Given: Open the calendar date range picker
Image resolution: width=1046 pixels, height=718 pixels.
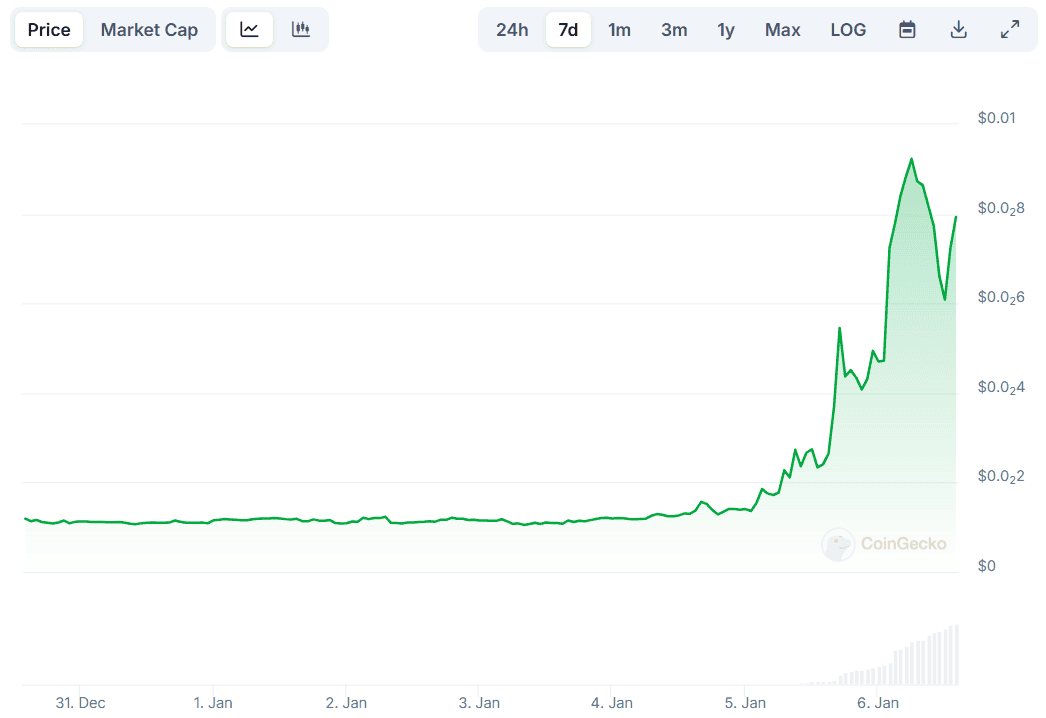Looking at the screenshot, I should (907, 29).
